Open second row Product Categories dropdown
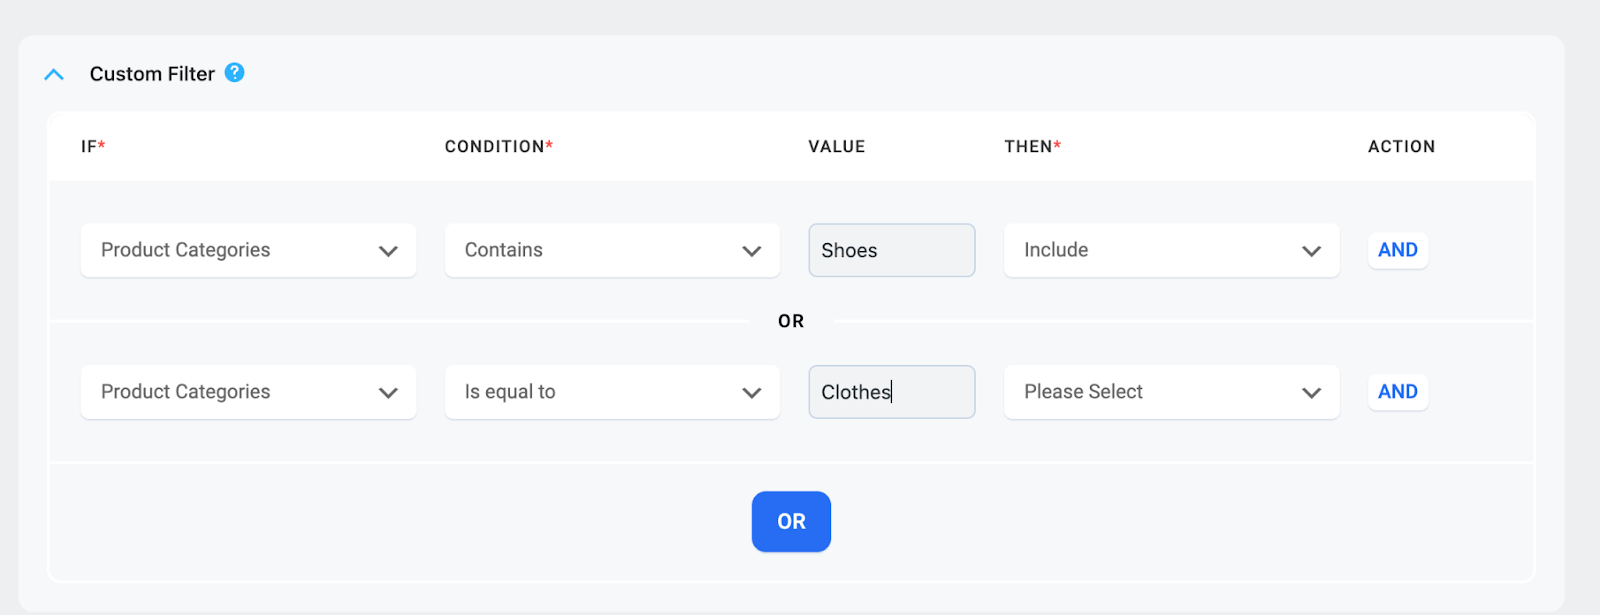Image resolution: width=1600 pixels, height=615 pixels. click(248, 392)
